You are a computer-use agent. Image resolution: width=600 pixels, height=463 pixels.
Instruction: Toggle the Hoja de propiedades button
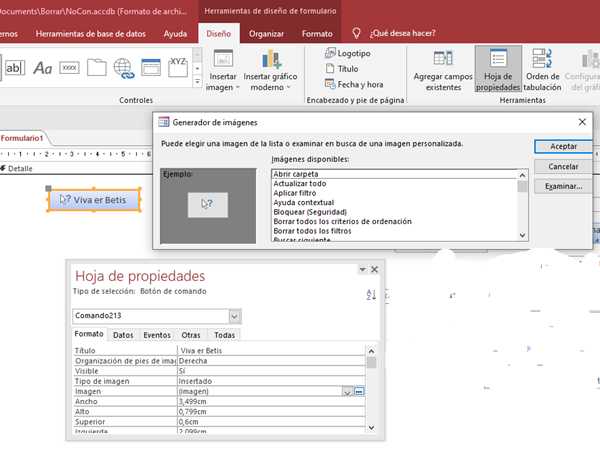(x=497, y=68)
